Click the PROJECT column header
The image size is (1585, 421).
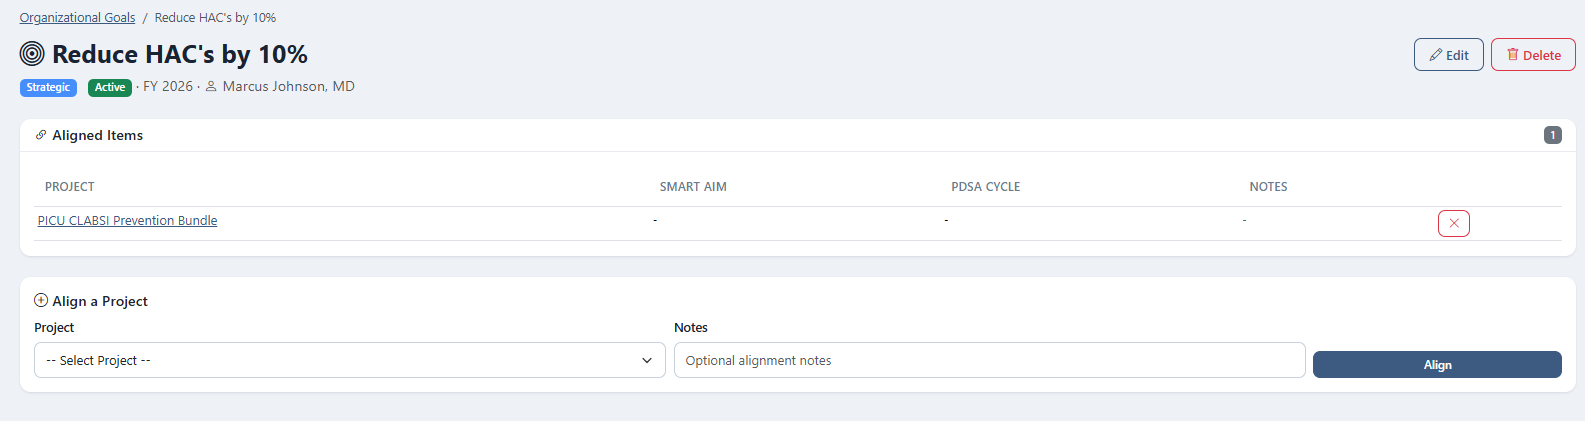click(70, 187)
